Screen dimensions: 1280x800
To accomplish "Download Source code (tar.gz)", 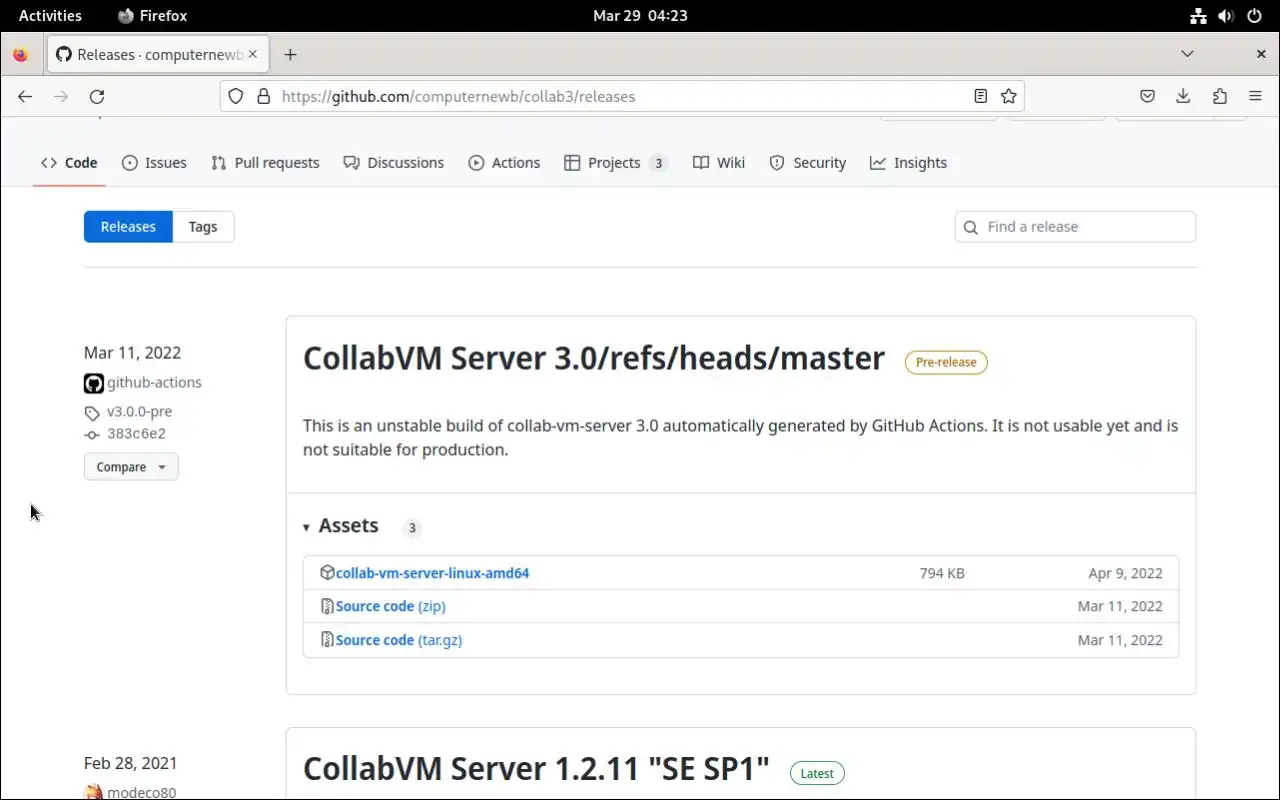I will point(399,640).
